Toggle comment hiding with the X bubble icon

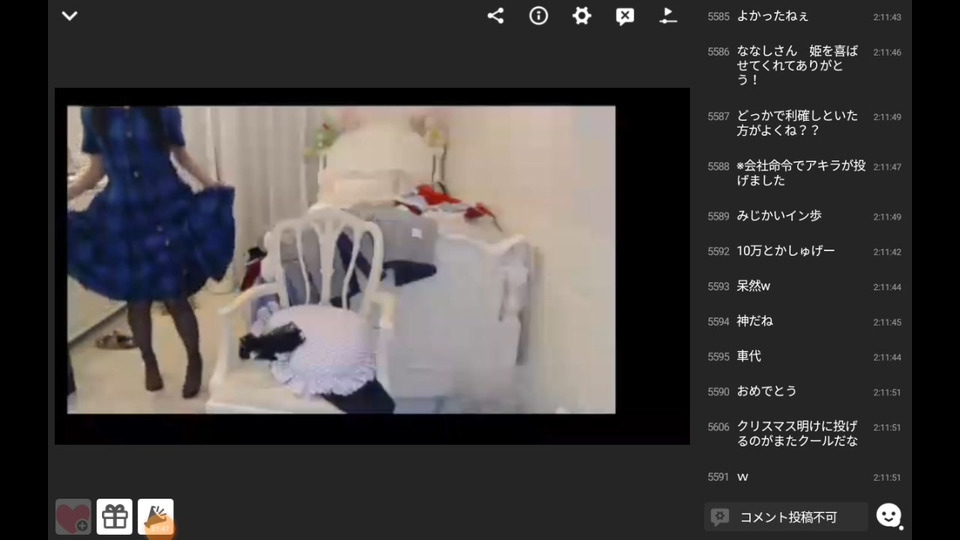(x=624, y=17)
